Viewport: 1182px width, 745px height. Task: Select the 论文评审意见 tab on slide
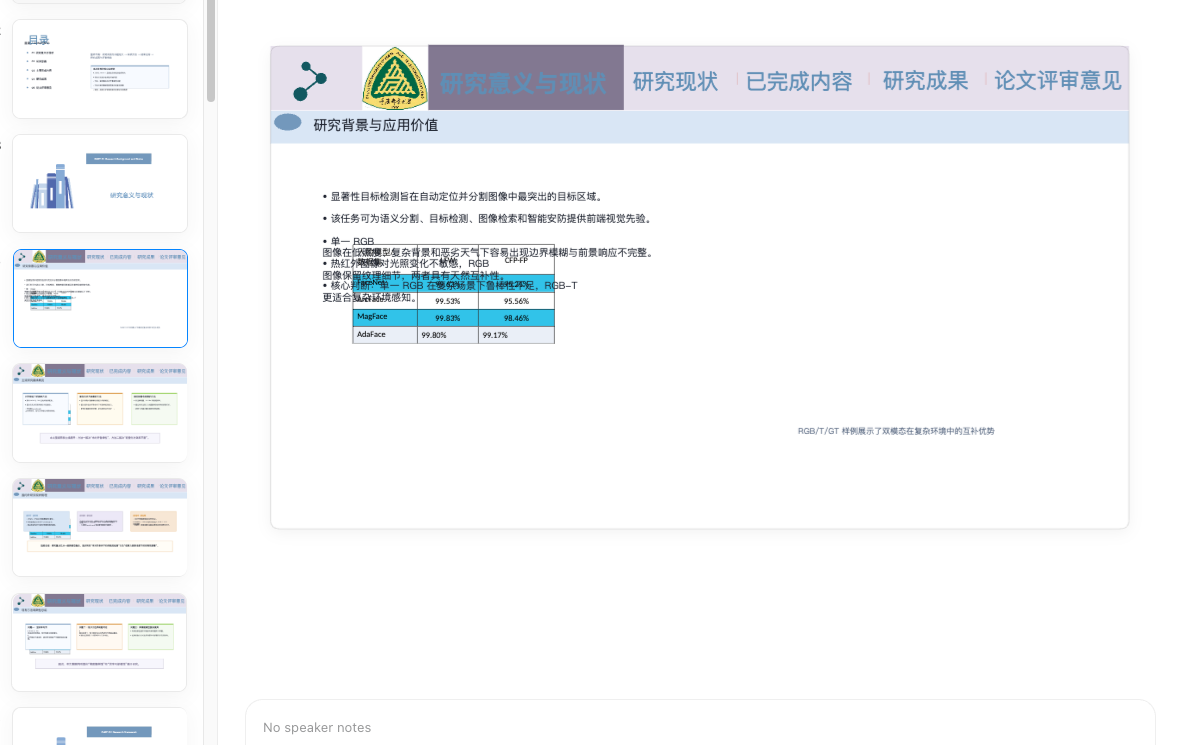click(1058, 81)
